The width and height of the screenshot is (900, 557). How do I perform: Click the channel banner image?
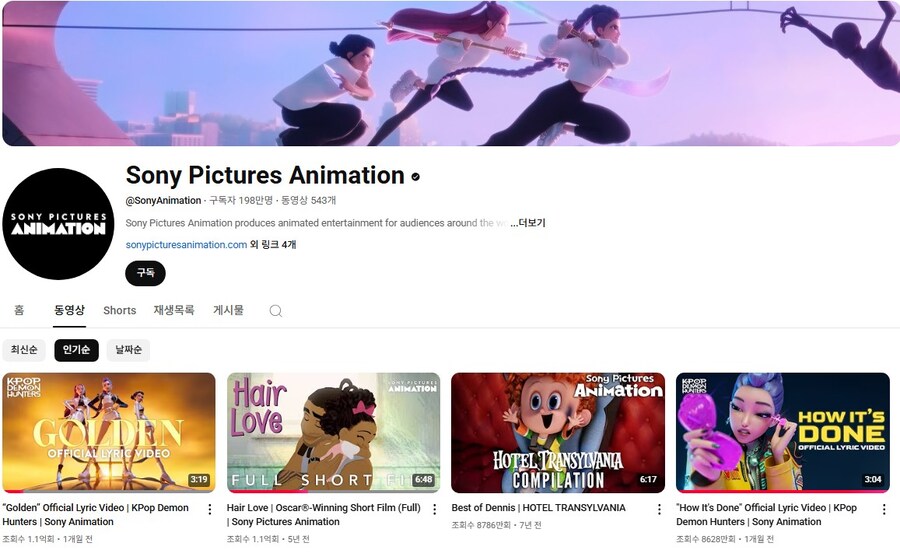(451, 73)
